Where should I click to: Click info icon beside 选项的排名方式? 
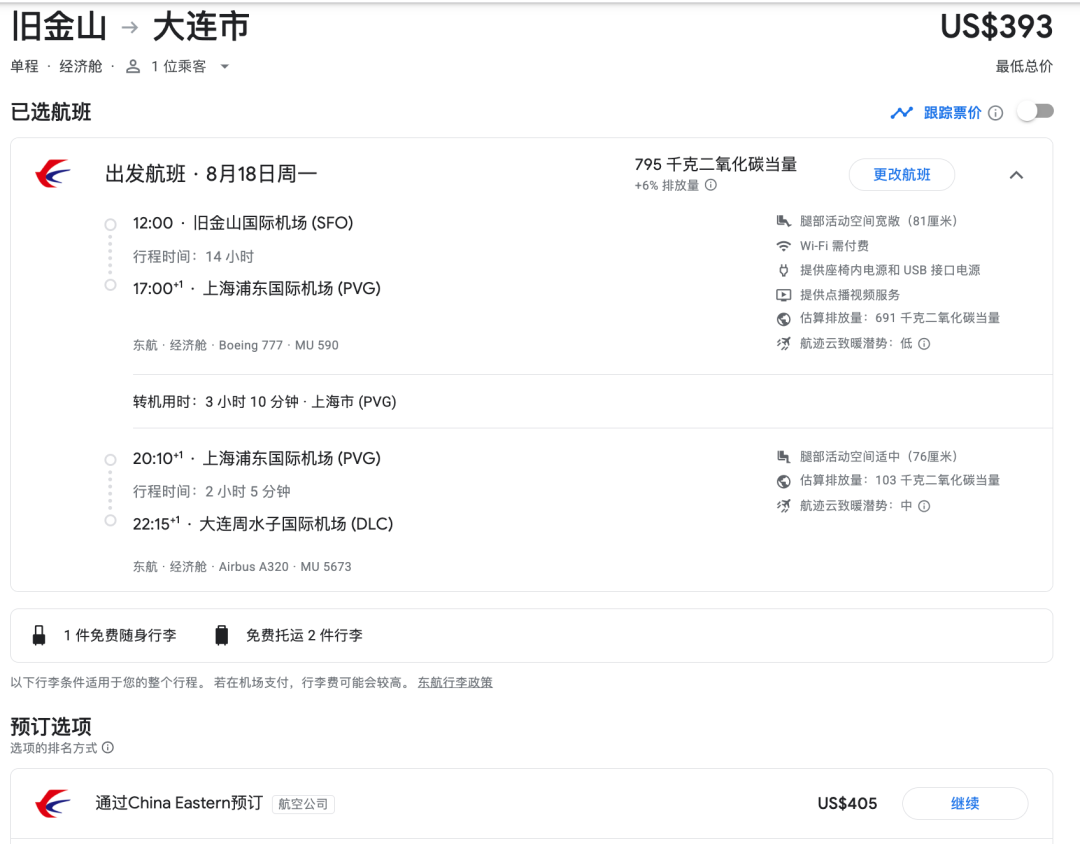click(x=108, y=747)
